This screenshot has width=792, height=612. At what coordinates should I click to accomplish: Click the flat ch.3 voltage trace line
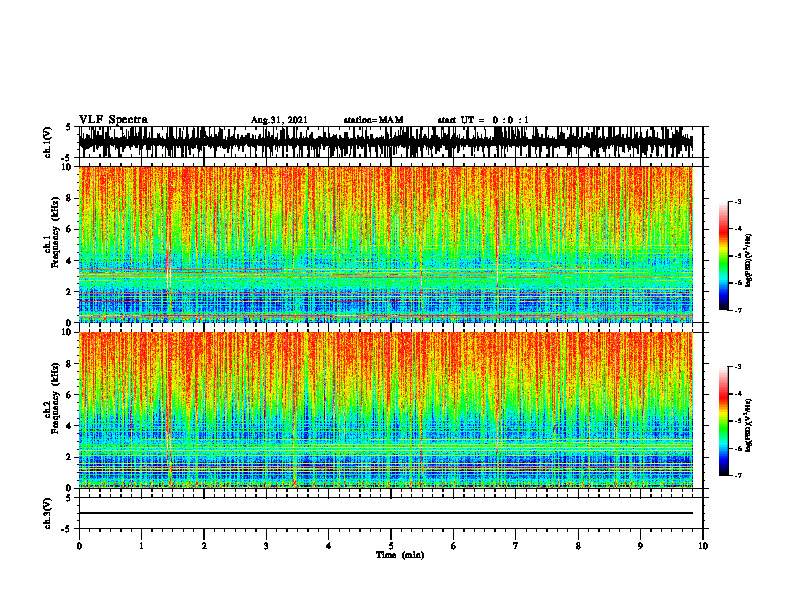point(385,513)
